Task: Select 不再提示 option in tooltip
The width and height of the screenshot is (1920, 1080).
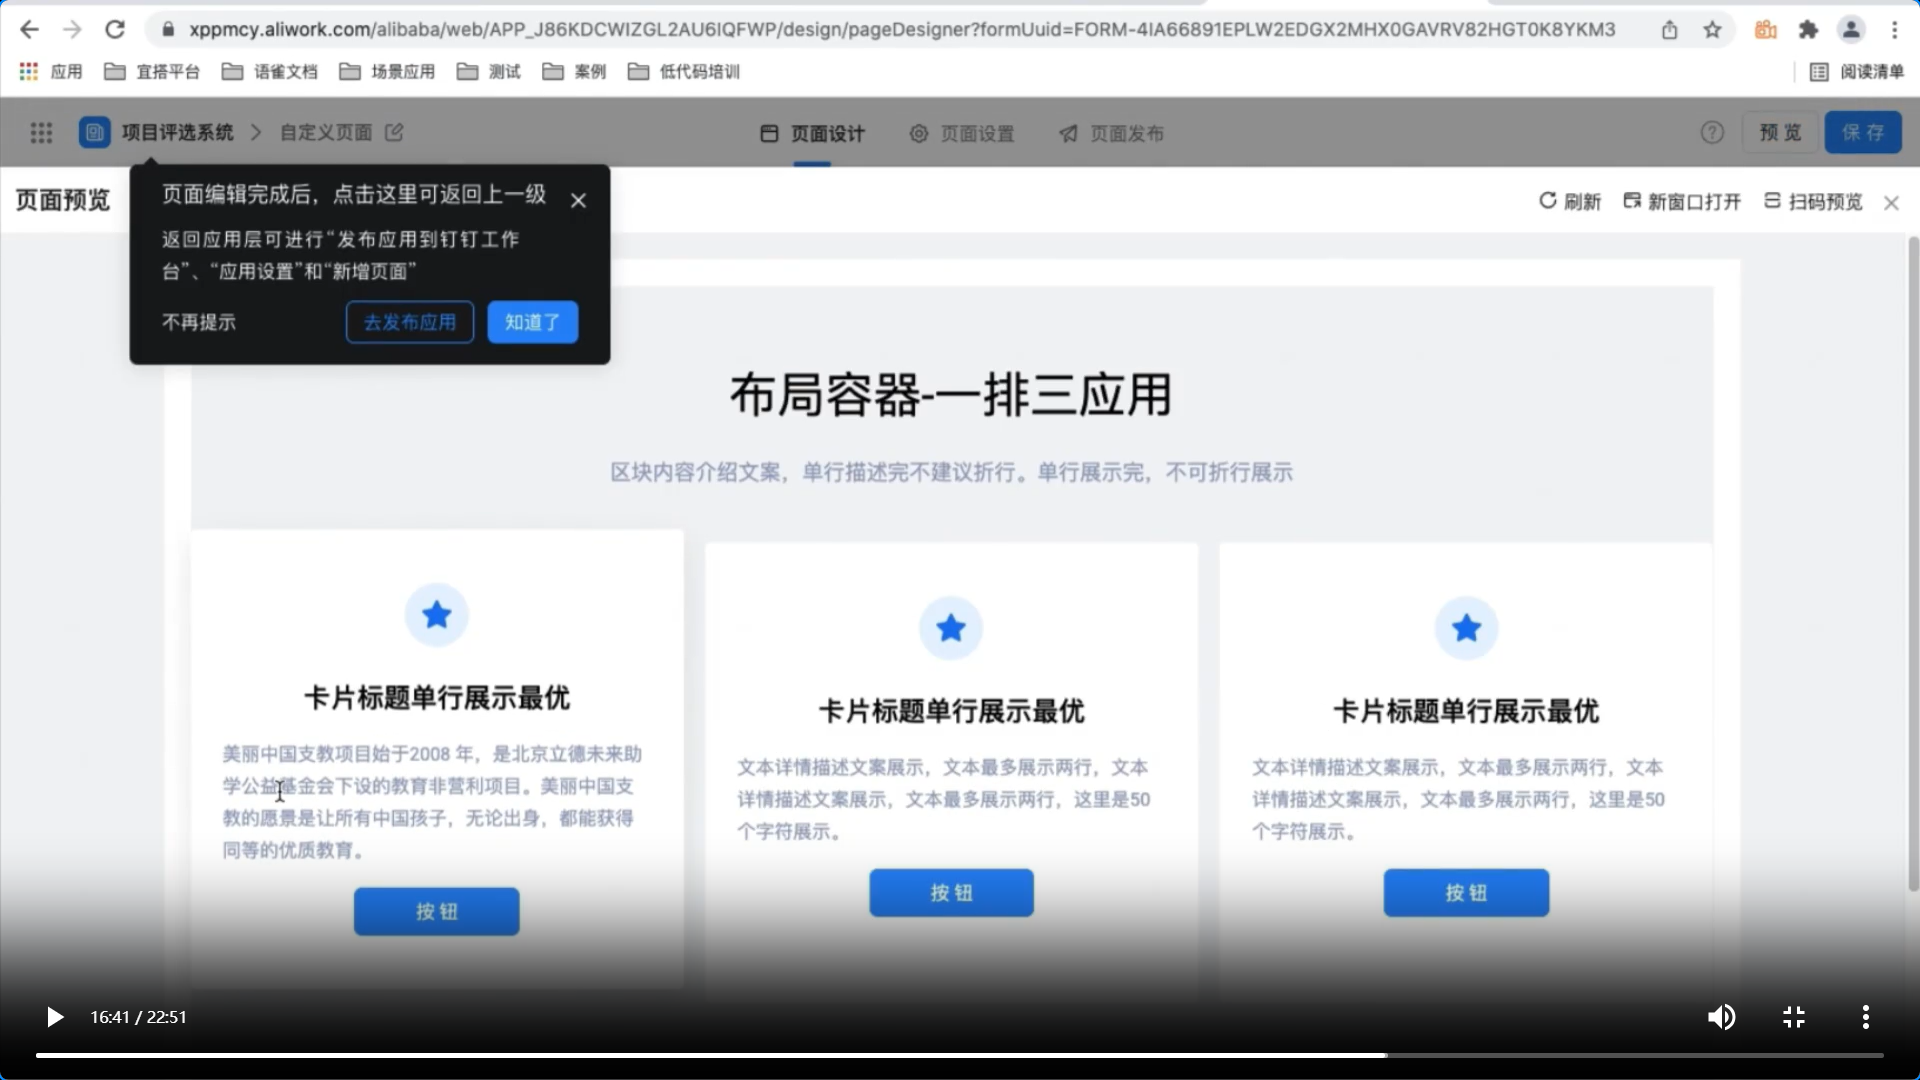Action: 199,322
